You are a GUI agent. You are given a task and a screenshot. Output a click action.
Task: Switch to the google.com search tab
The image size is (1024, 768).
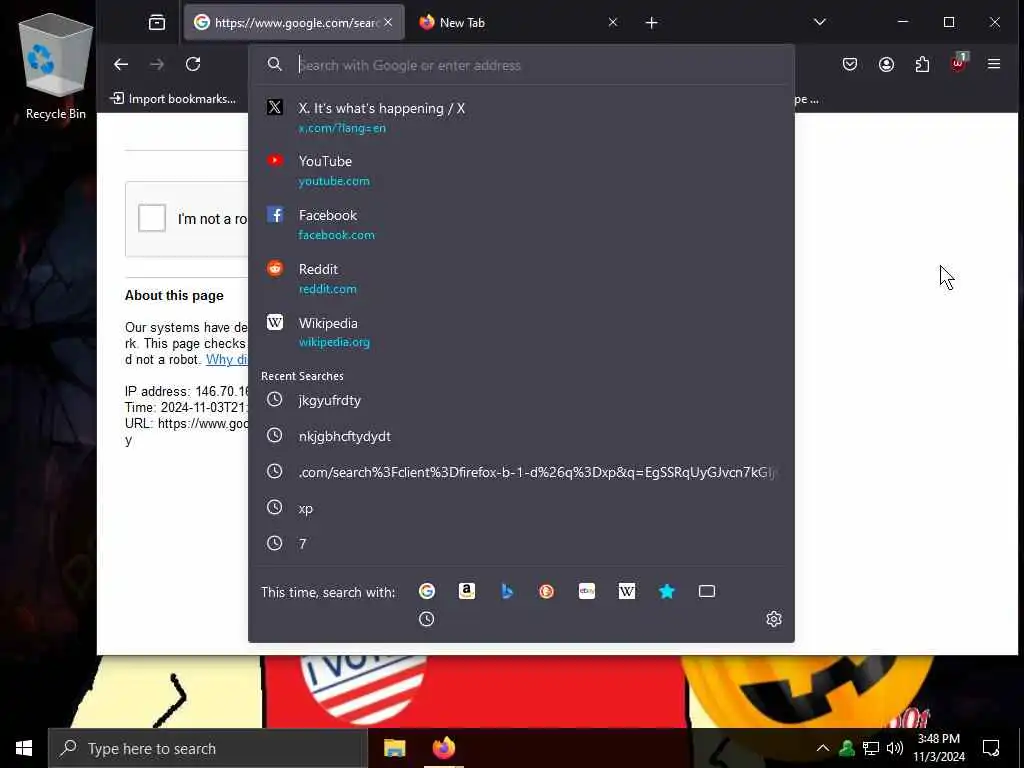295,23
